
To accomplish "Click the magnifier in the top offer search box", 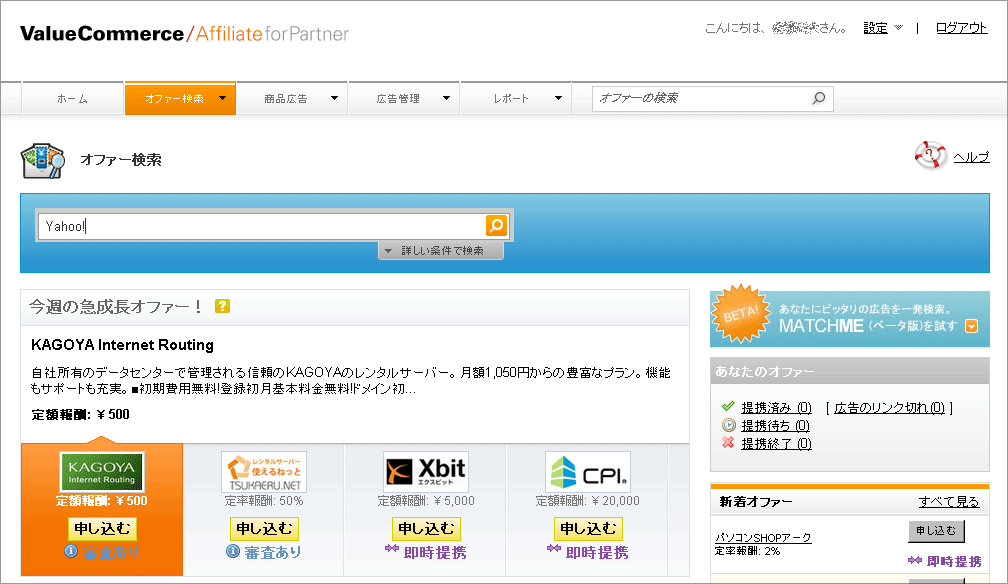I will coord(818,98).
